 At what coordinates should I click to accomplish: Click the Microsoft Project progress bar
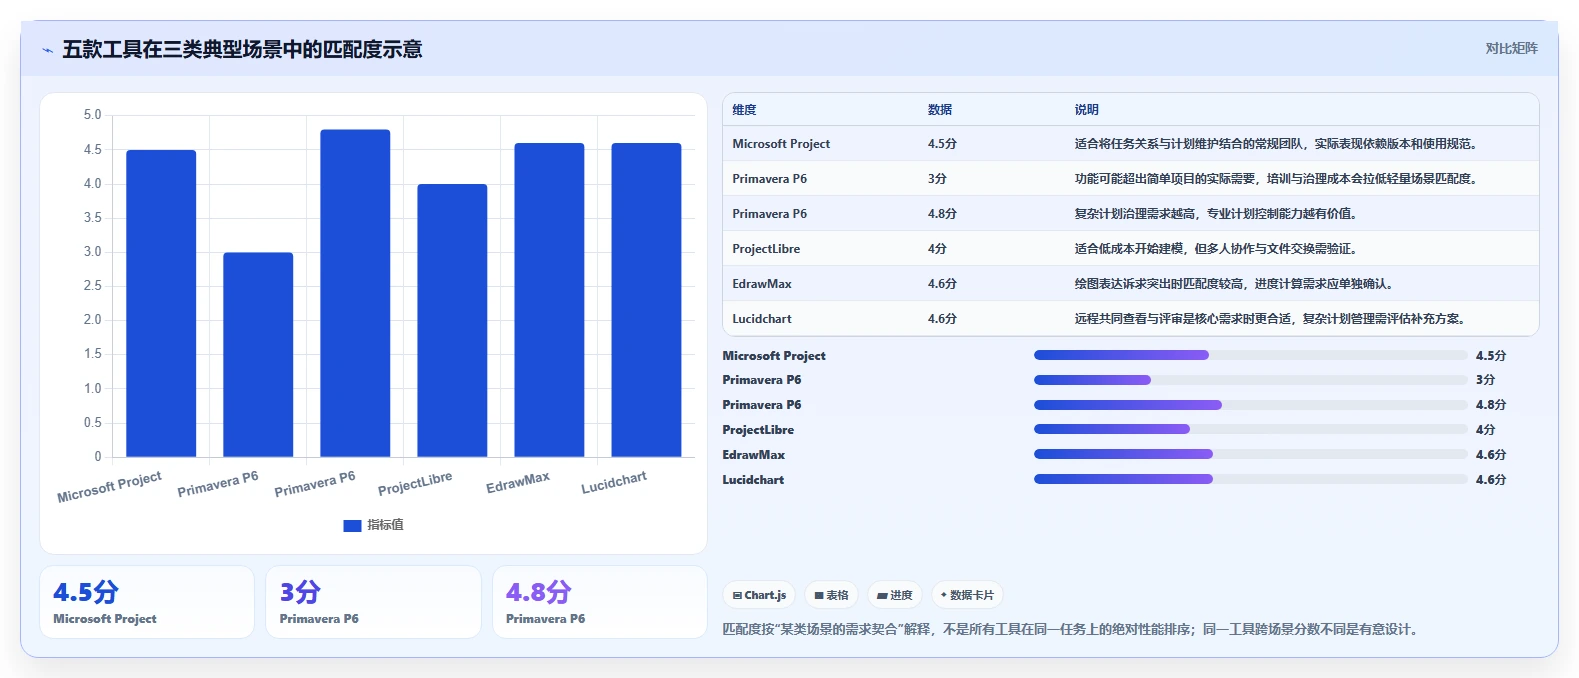[x=1251, y=355]
